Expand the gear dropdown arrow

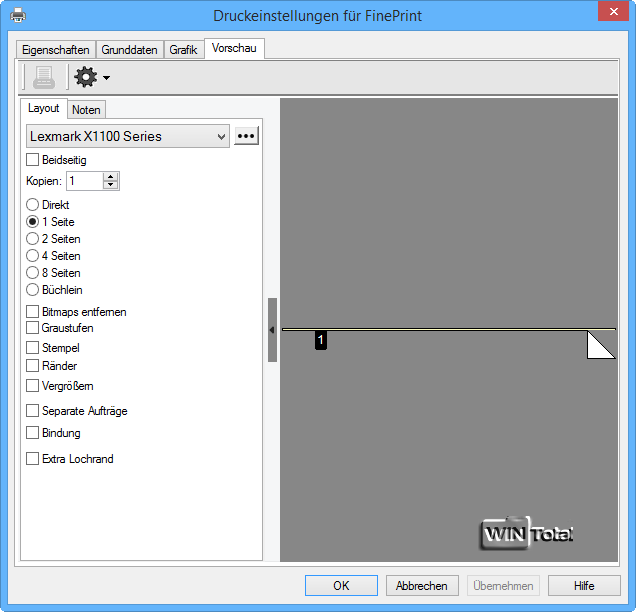(x=106, y=77)
